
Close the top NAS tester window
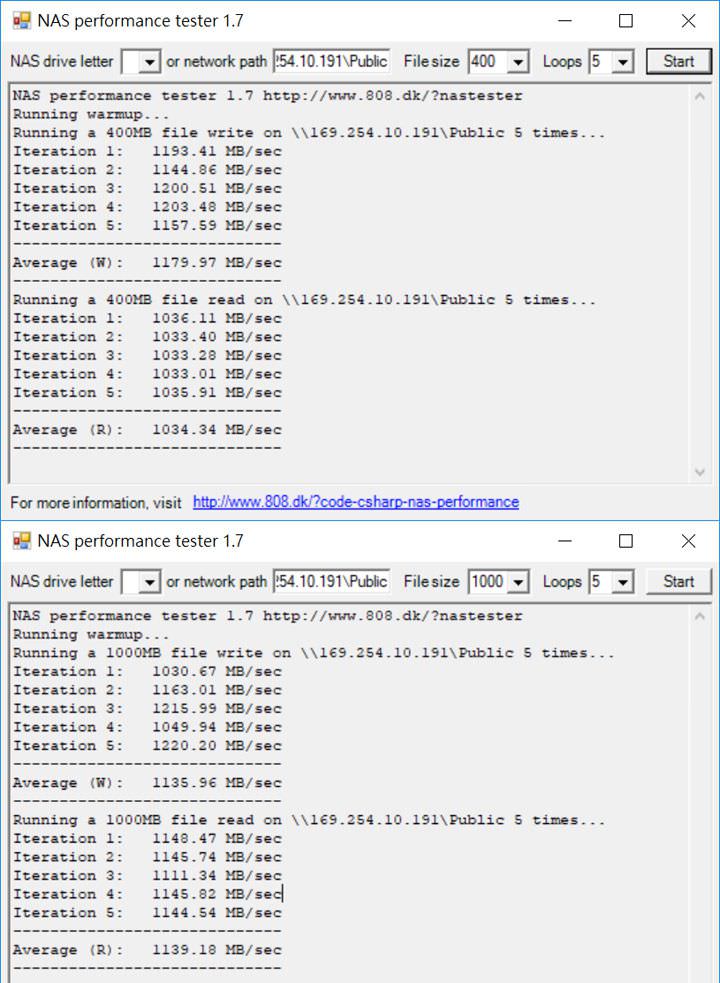coord(688,21)
